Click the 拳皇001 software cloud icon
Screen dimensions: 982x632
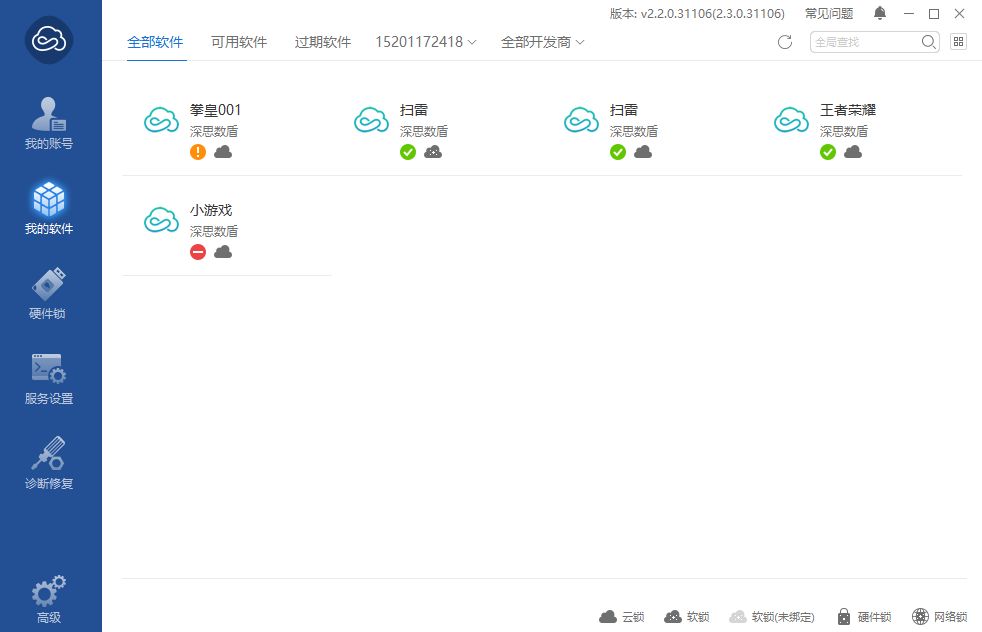point(162,120)
